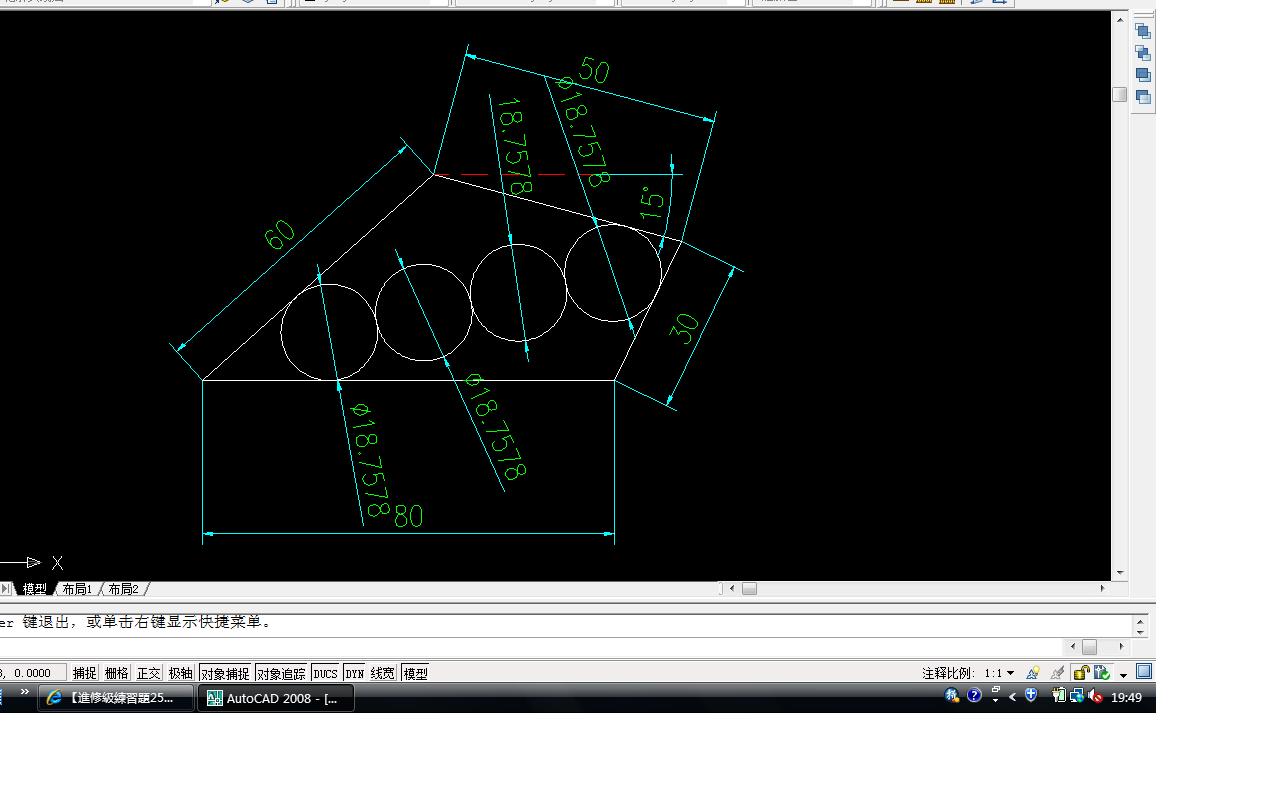Select the dimension text 50
The height and width of the screenshot is (800, 1280).
point(593,70)
